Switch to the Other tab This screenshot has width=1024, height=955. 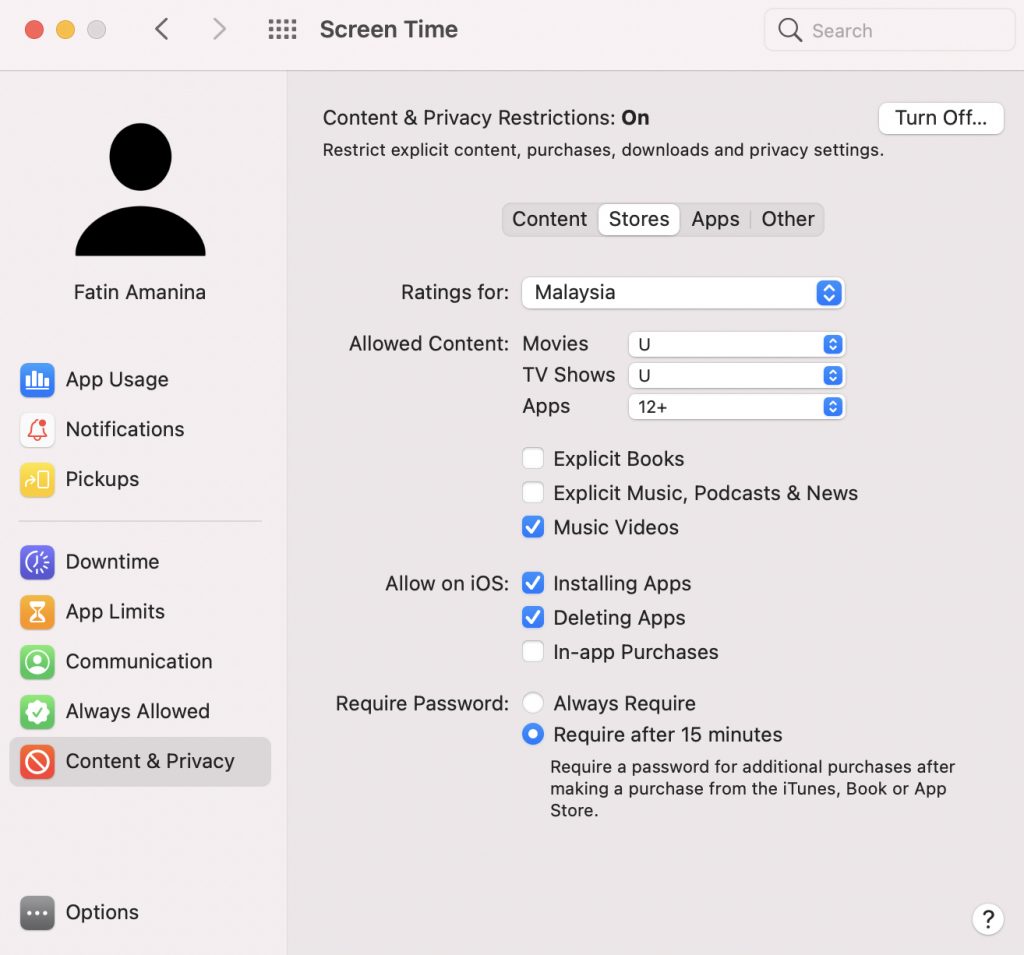(788, 219)
